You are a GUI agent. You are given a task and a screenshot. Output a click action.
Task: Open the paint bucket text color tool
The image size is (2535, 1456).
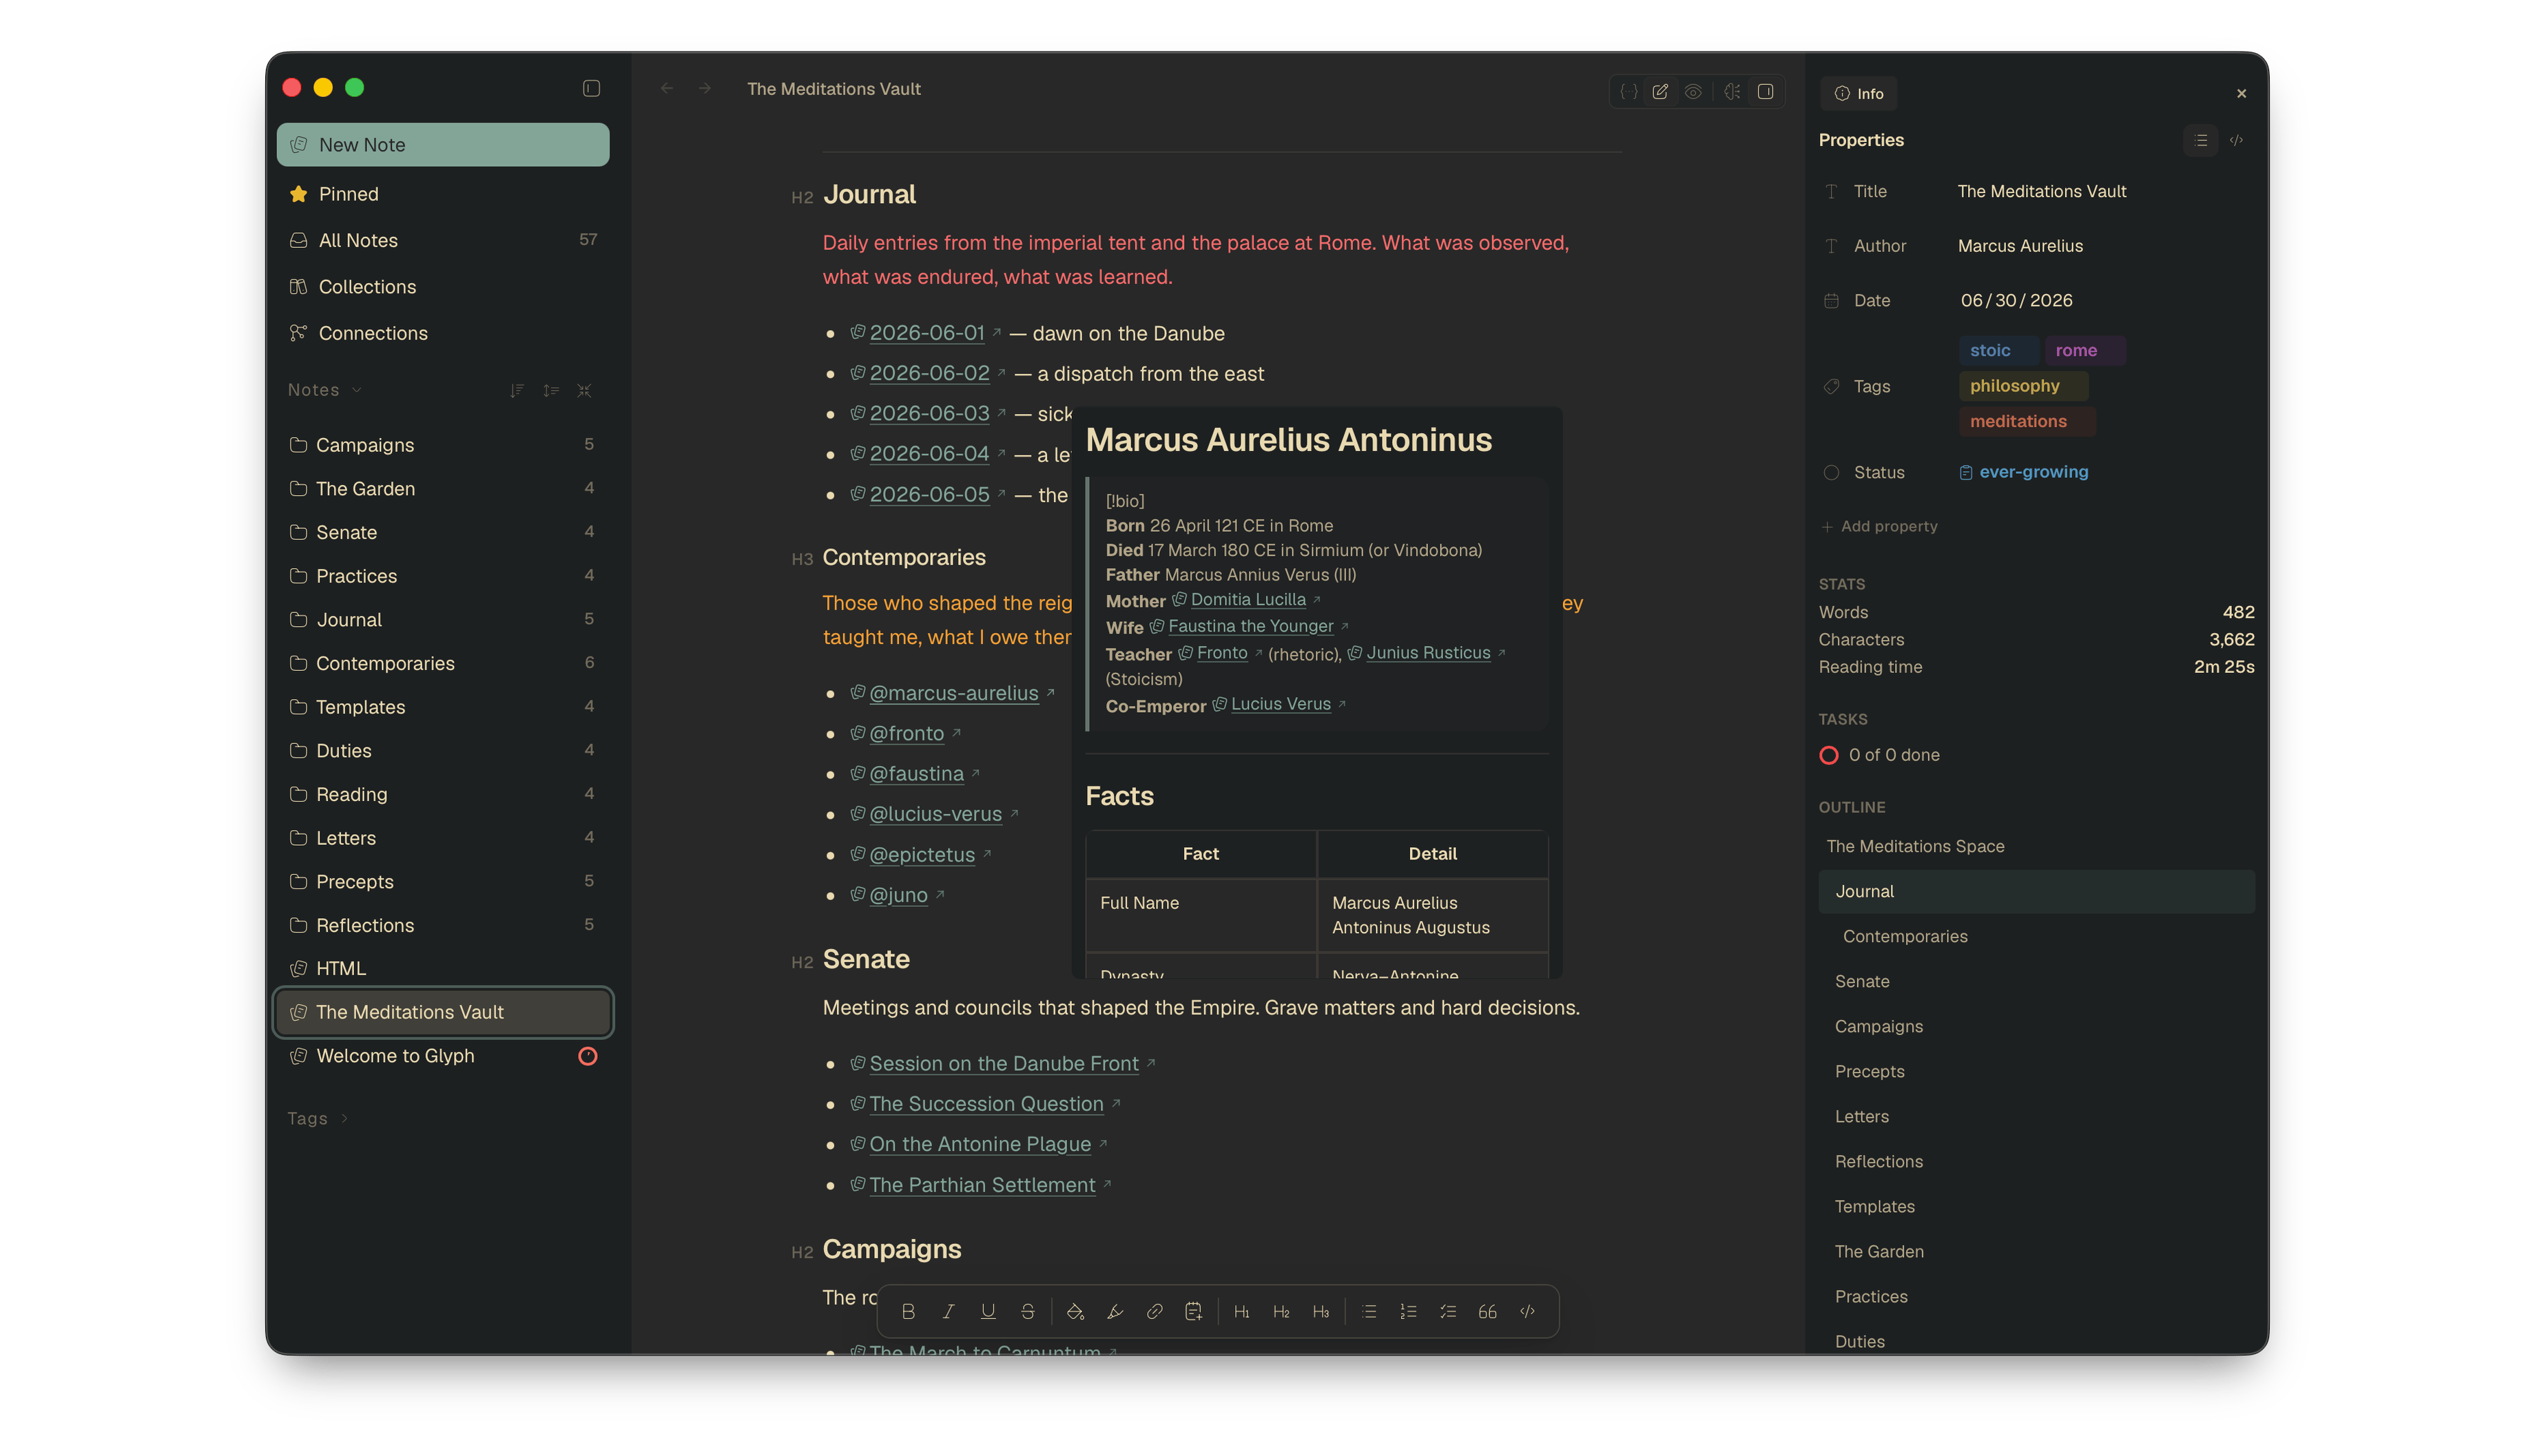tap(1075, 1311)
